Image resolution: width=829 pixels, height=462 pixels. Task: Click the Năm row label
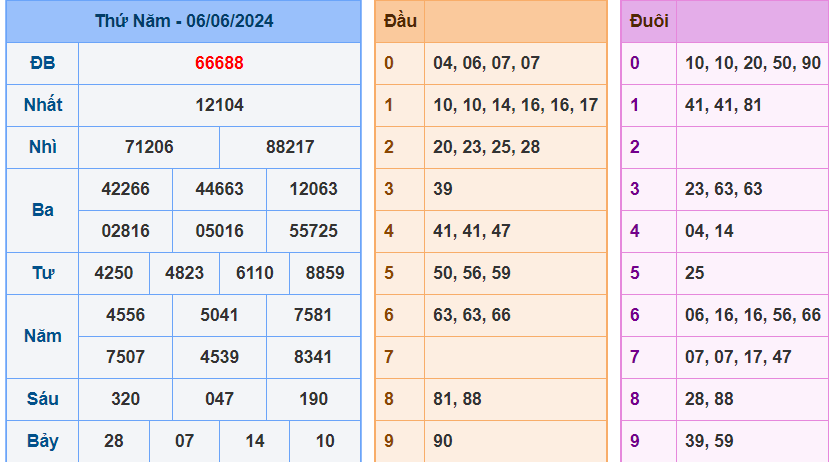tap(43, 336)
